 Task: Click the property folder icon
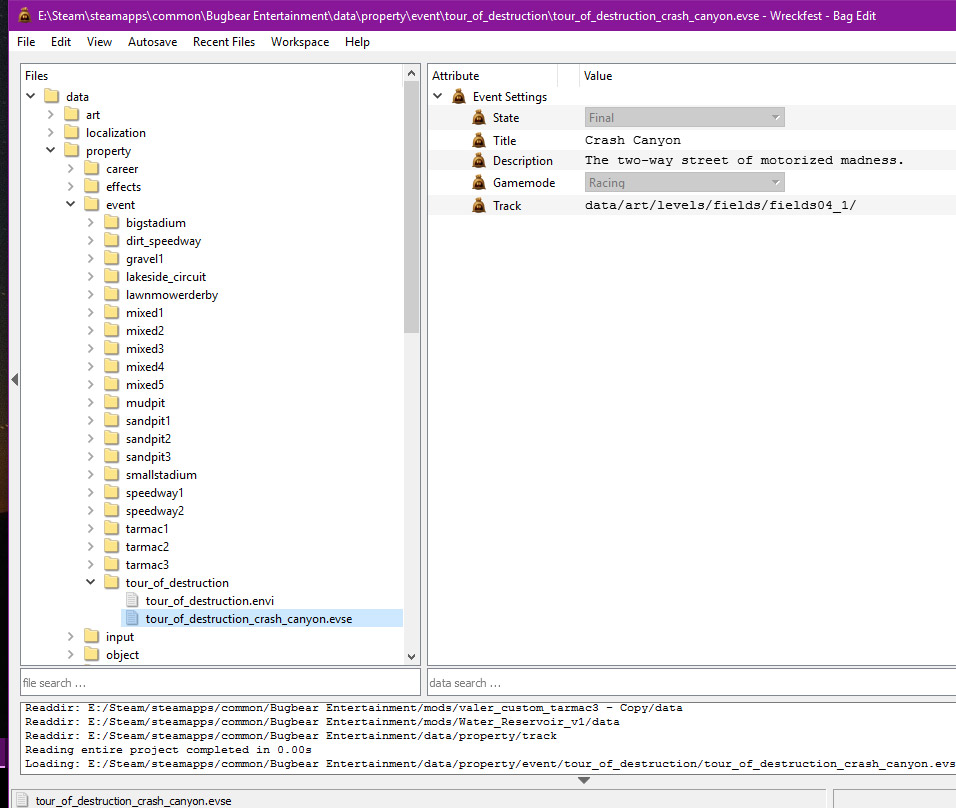coord(71,151)
